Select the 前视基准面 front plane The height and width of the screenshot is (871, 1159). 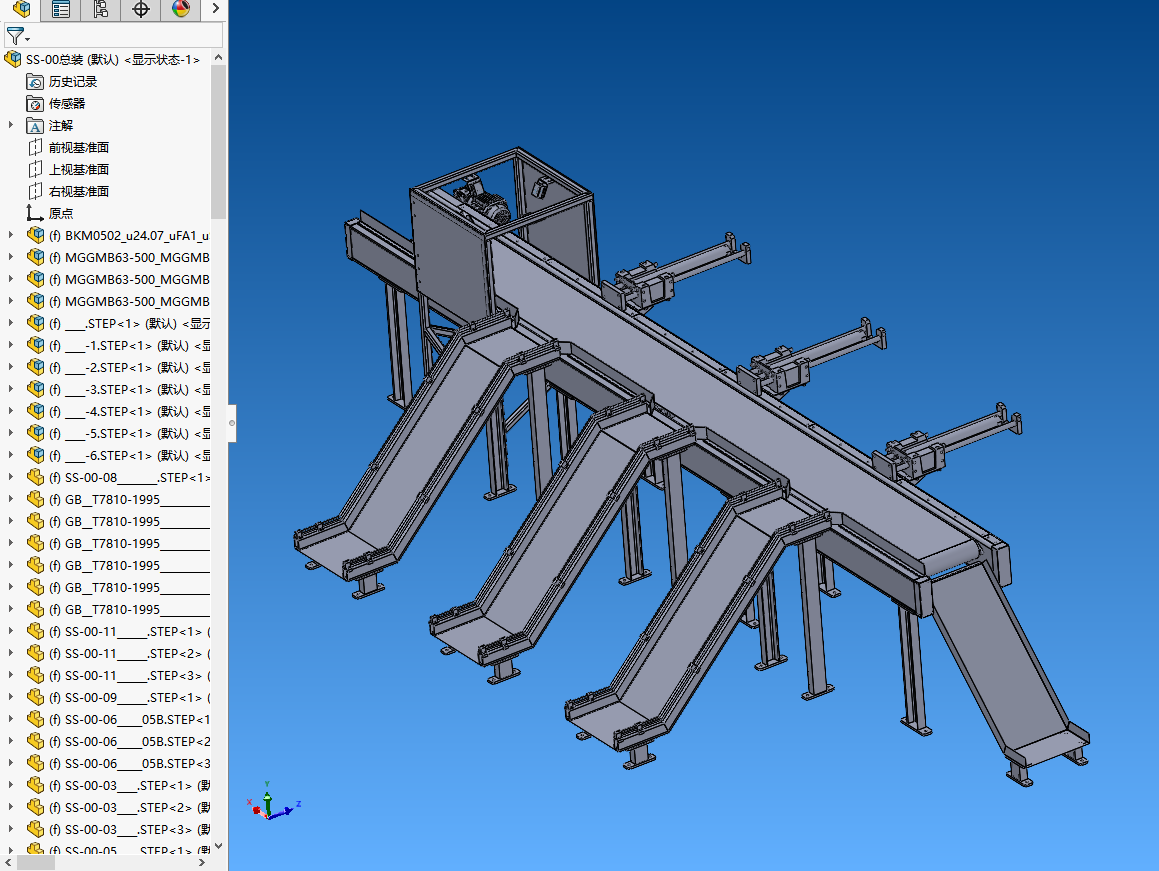[78, 148]
